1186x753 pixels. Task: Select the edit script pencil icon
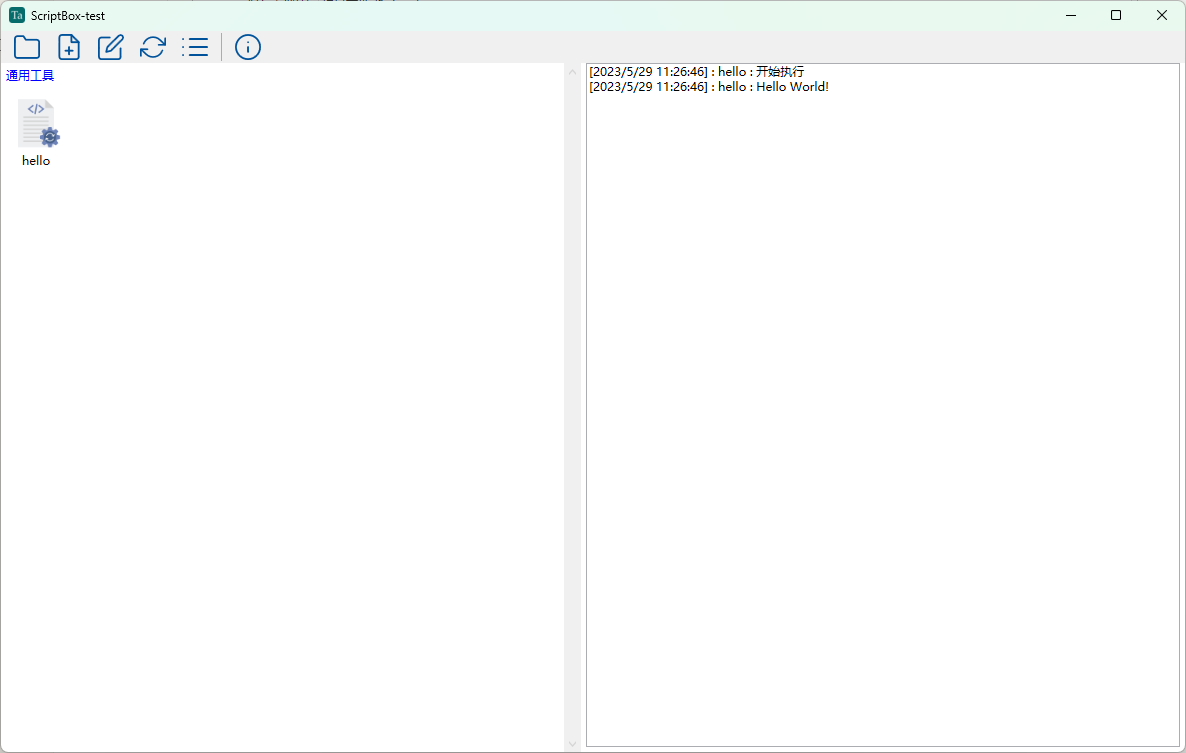[110, 47]
